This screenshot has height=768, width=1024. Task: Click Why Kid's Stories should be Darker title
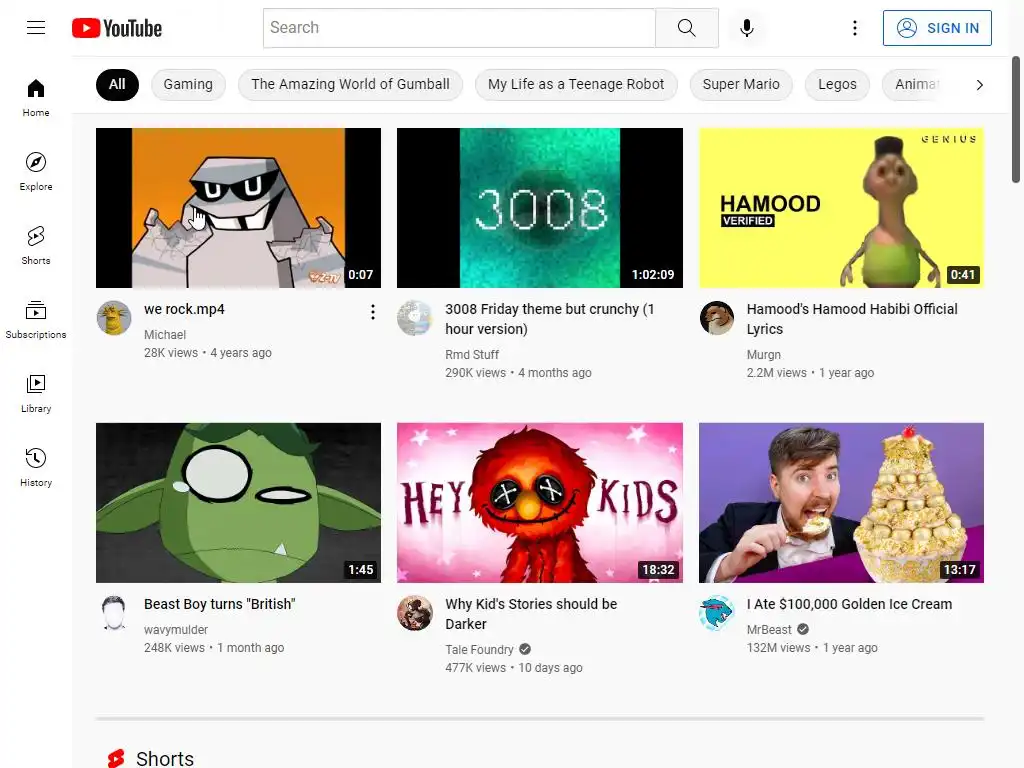[x=531, y=614]
